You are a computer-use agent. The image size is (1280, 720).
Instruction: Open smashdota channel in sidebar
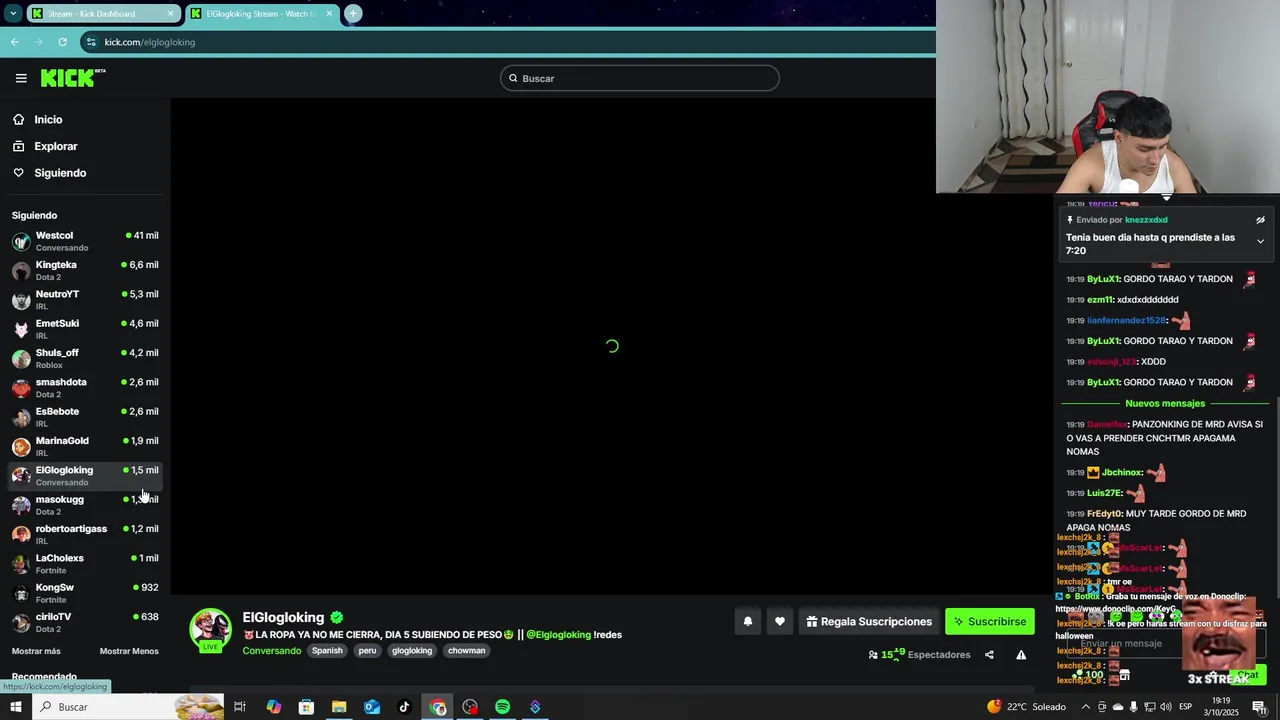point(85,388)
